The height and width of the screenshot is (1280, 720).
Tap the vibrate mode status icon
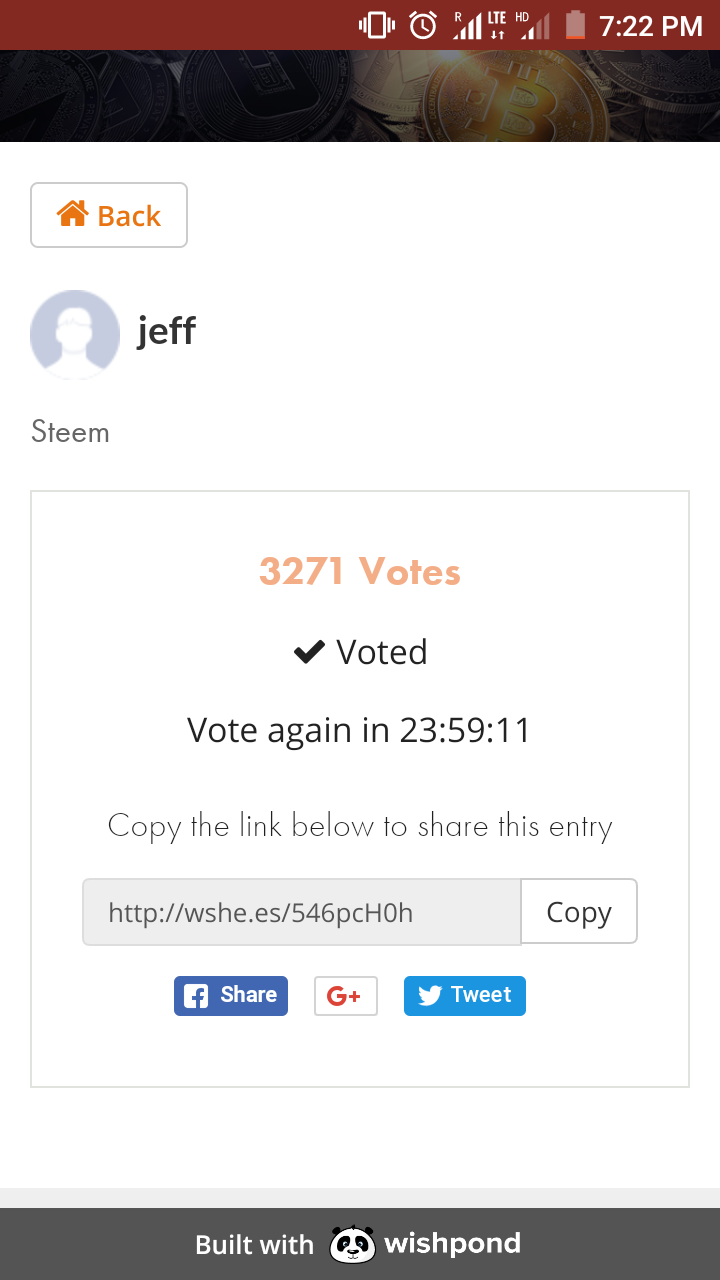click(377, 25)
